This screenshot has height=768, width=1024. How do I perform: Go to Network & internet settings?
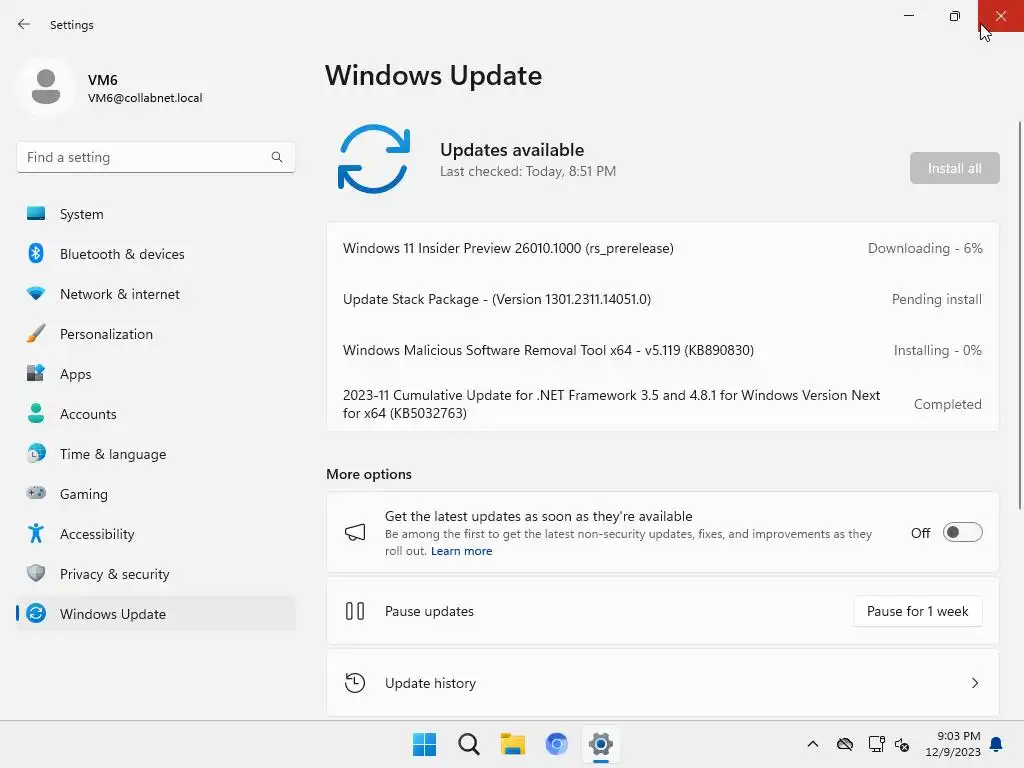click(x=155, y=294)
